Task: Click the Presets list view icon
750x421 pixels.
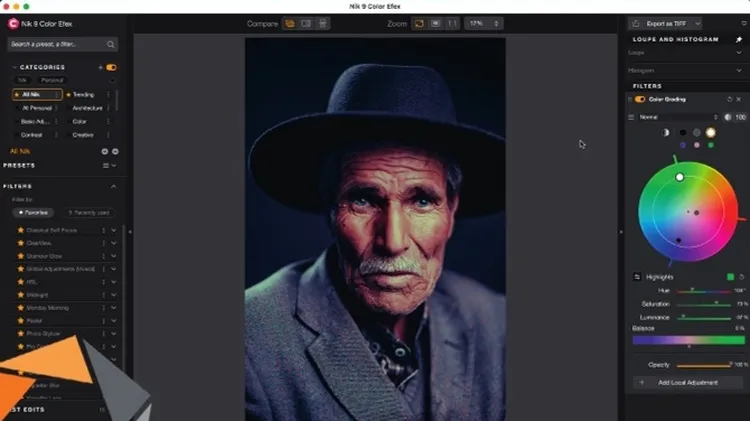Action: click(x=106, y=166)
